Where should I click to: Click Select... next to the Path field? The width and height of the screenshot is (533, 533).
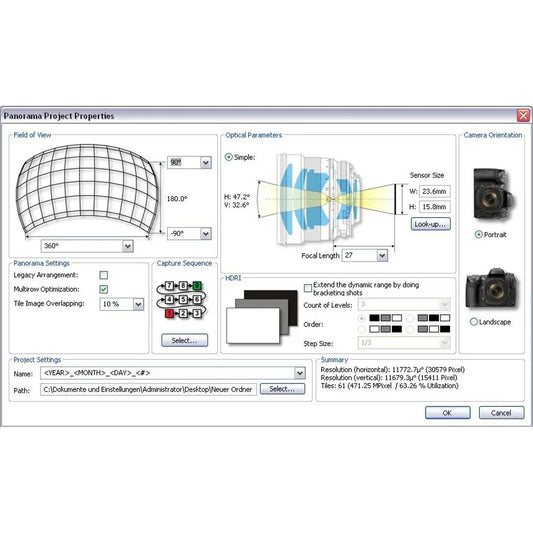[282, 389]
